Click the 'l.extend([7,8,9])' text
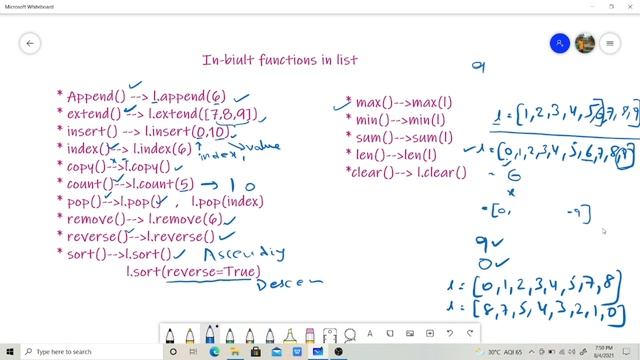This screenshot has width=640, height=360. point(203,114)
